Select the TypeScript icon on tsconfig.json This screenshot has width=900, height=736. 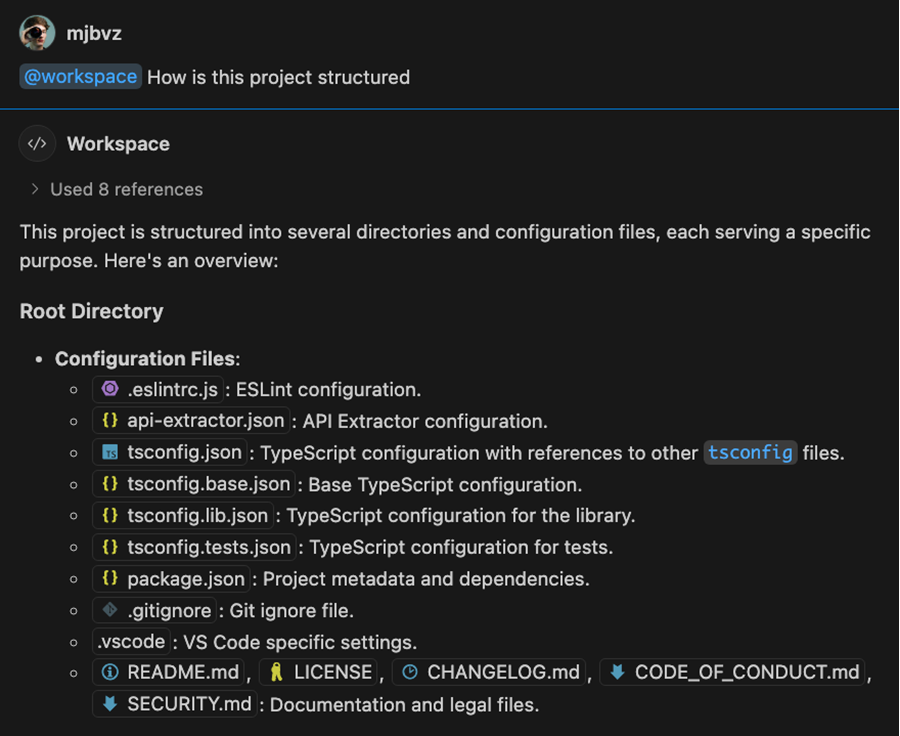coord(108,453)
